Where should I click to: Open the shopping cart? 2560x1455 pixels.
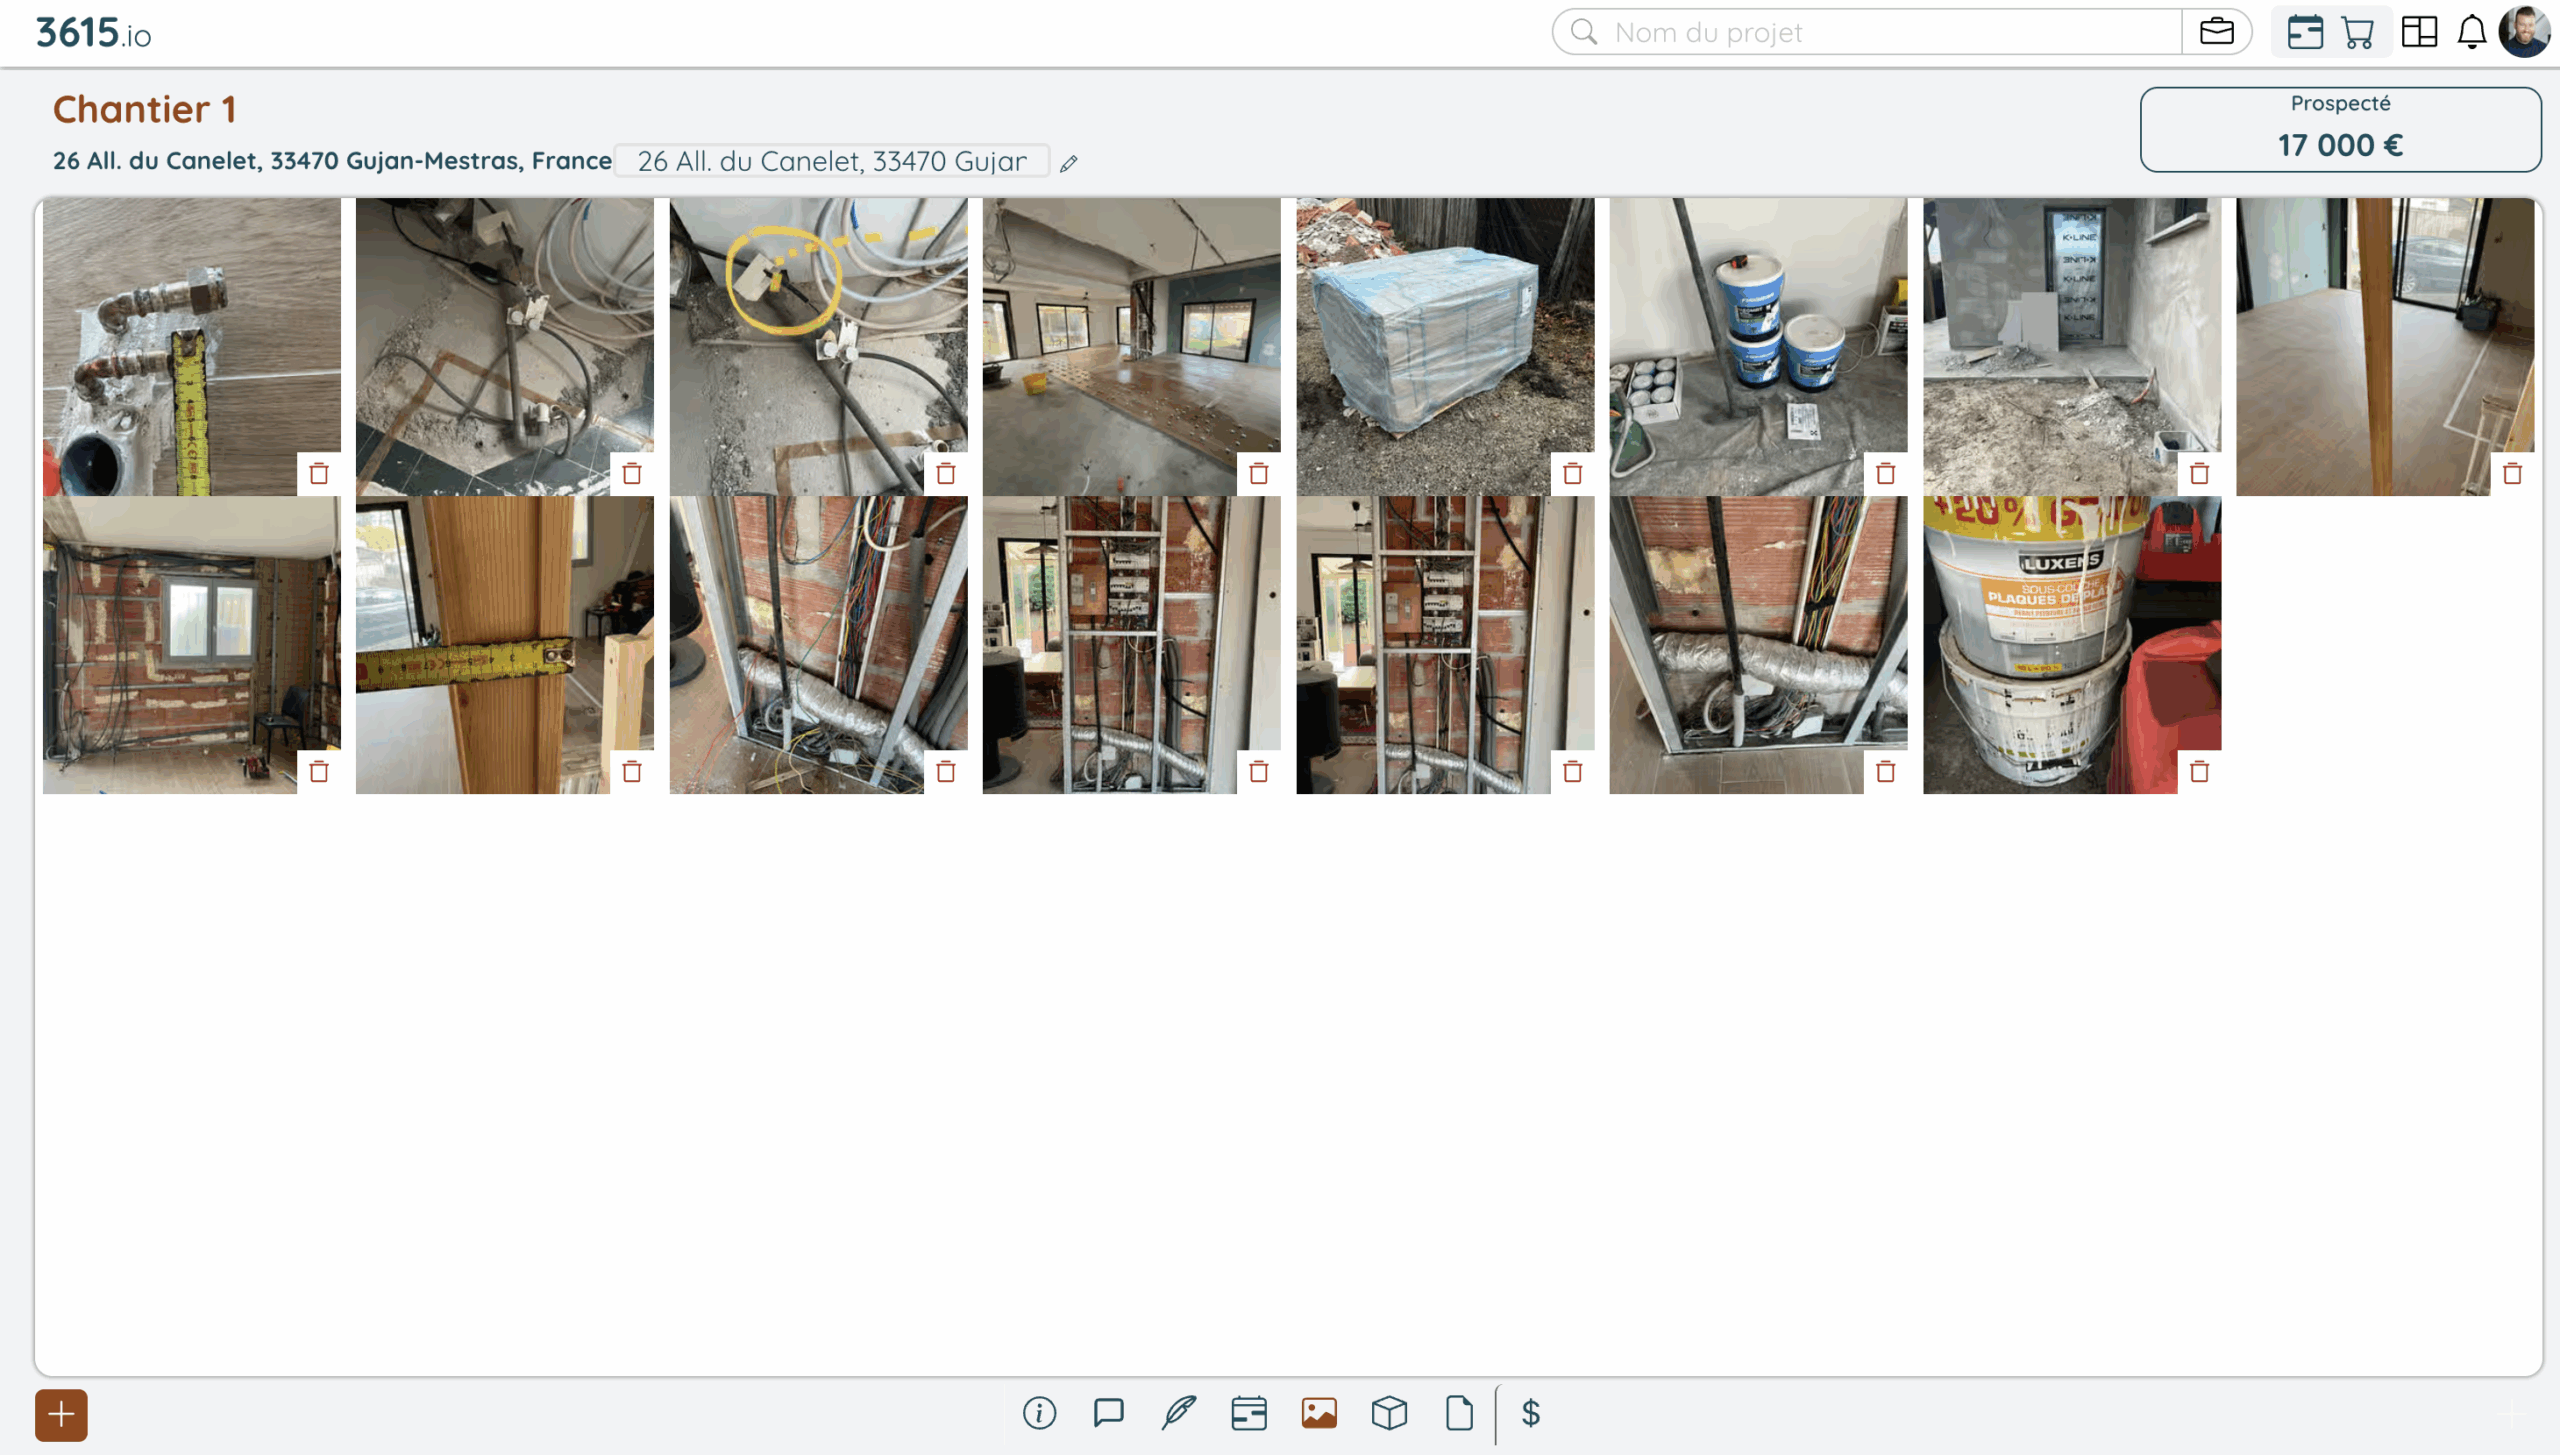2358,32
